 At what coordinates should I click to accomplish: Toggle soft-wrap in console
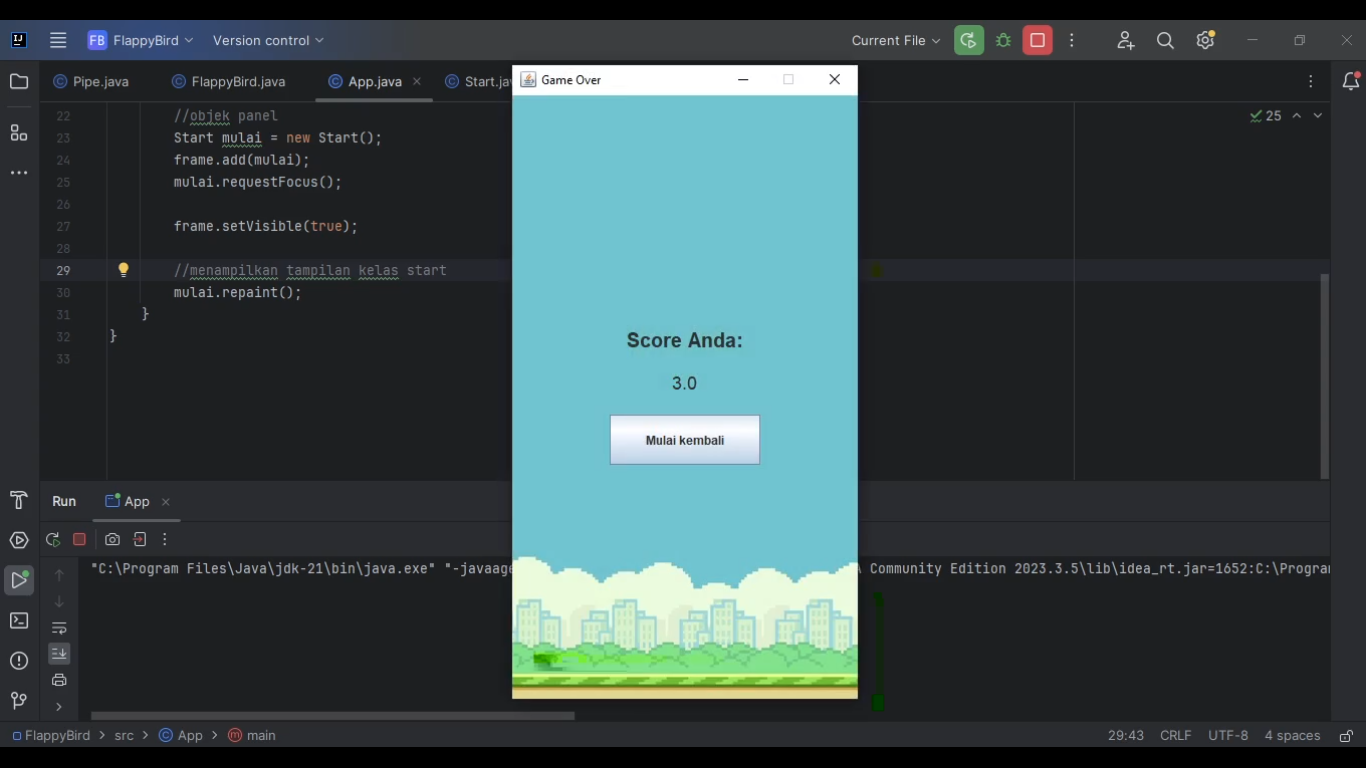click(x=59, y=628)
